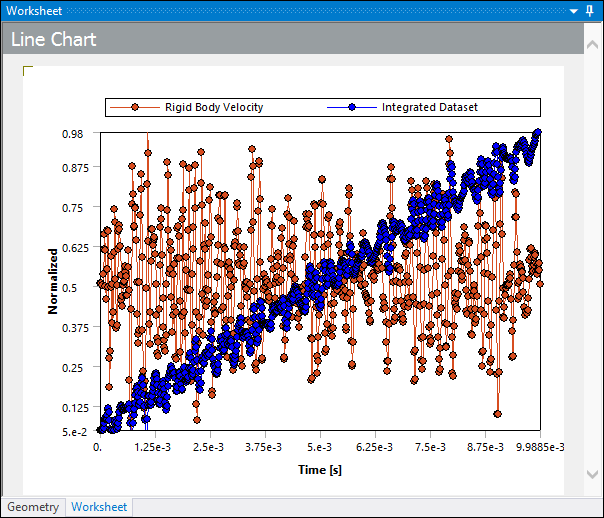The height and width of the screenshot is (518, 604).
Task: Switch to the Geometry tab
Action: [33, 507]
